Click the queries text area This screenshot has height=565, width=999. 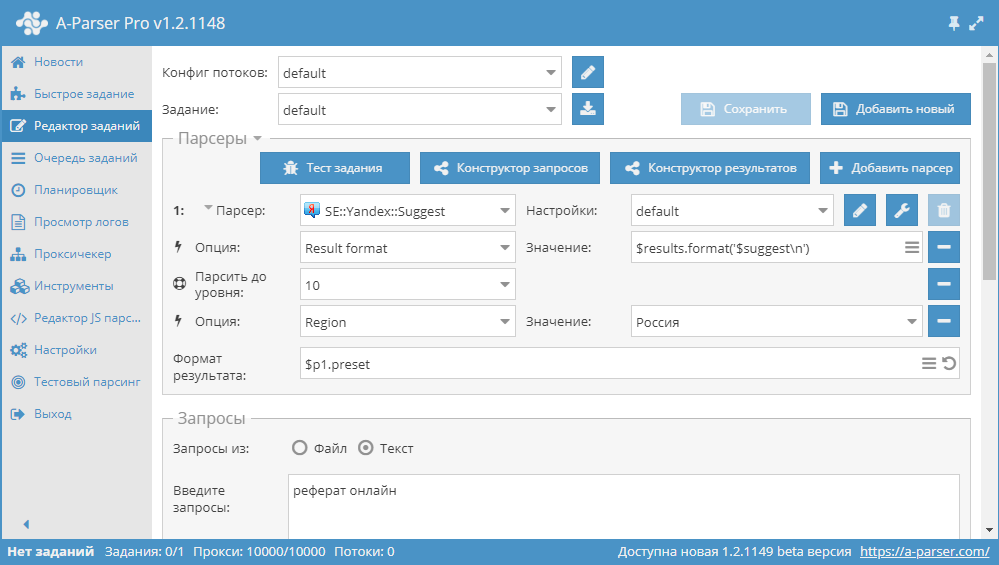click(624, 507)
